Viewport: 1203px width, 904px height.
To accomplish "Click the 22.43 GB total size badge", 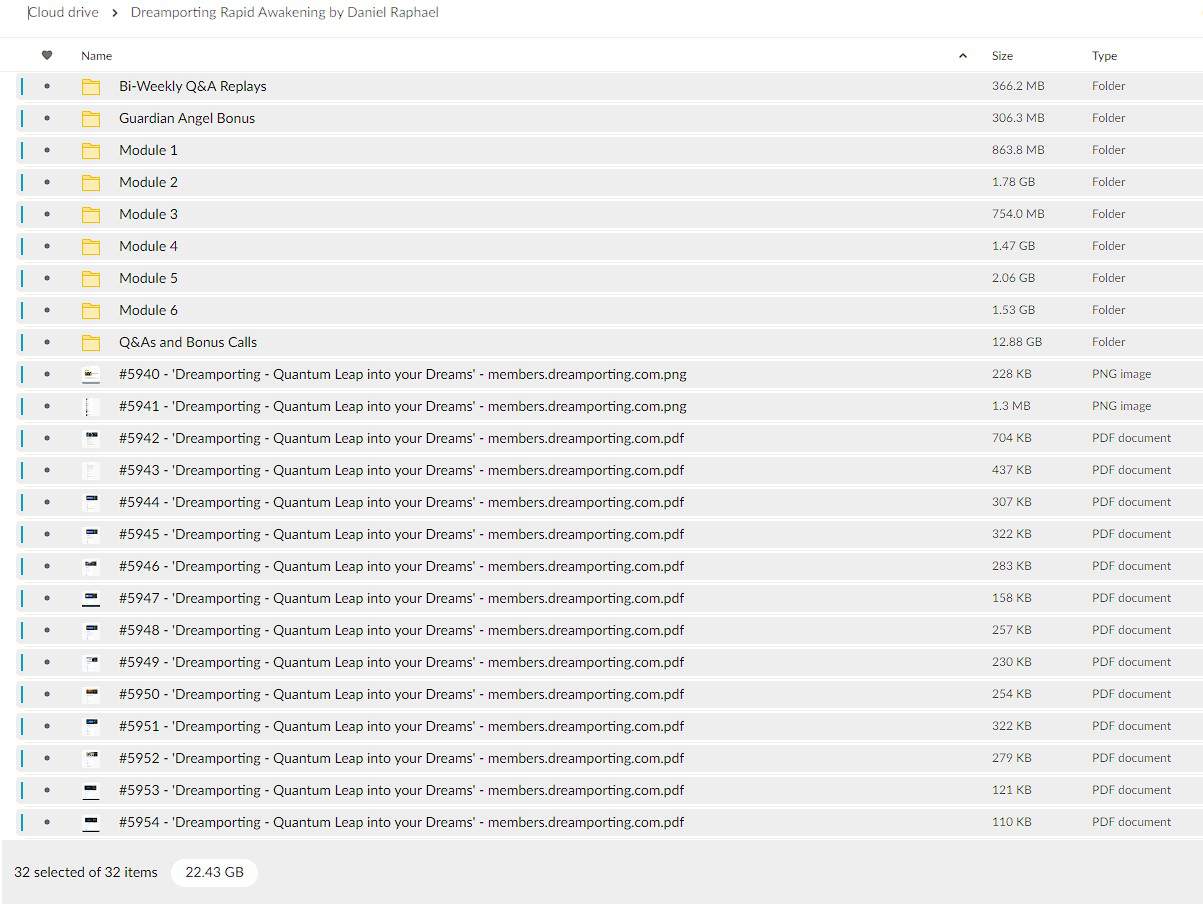I will tap(214, 872).
